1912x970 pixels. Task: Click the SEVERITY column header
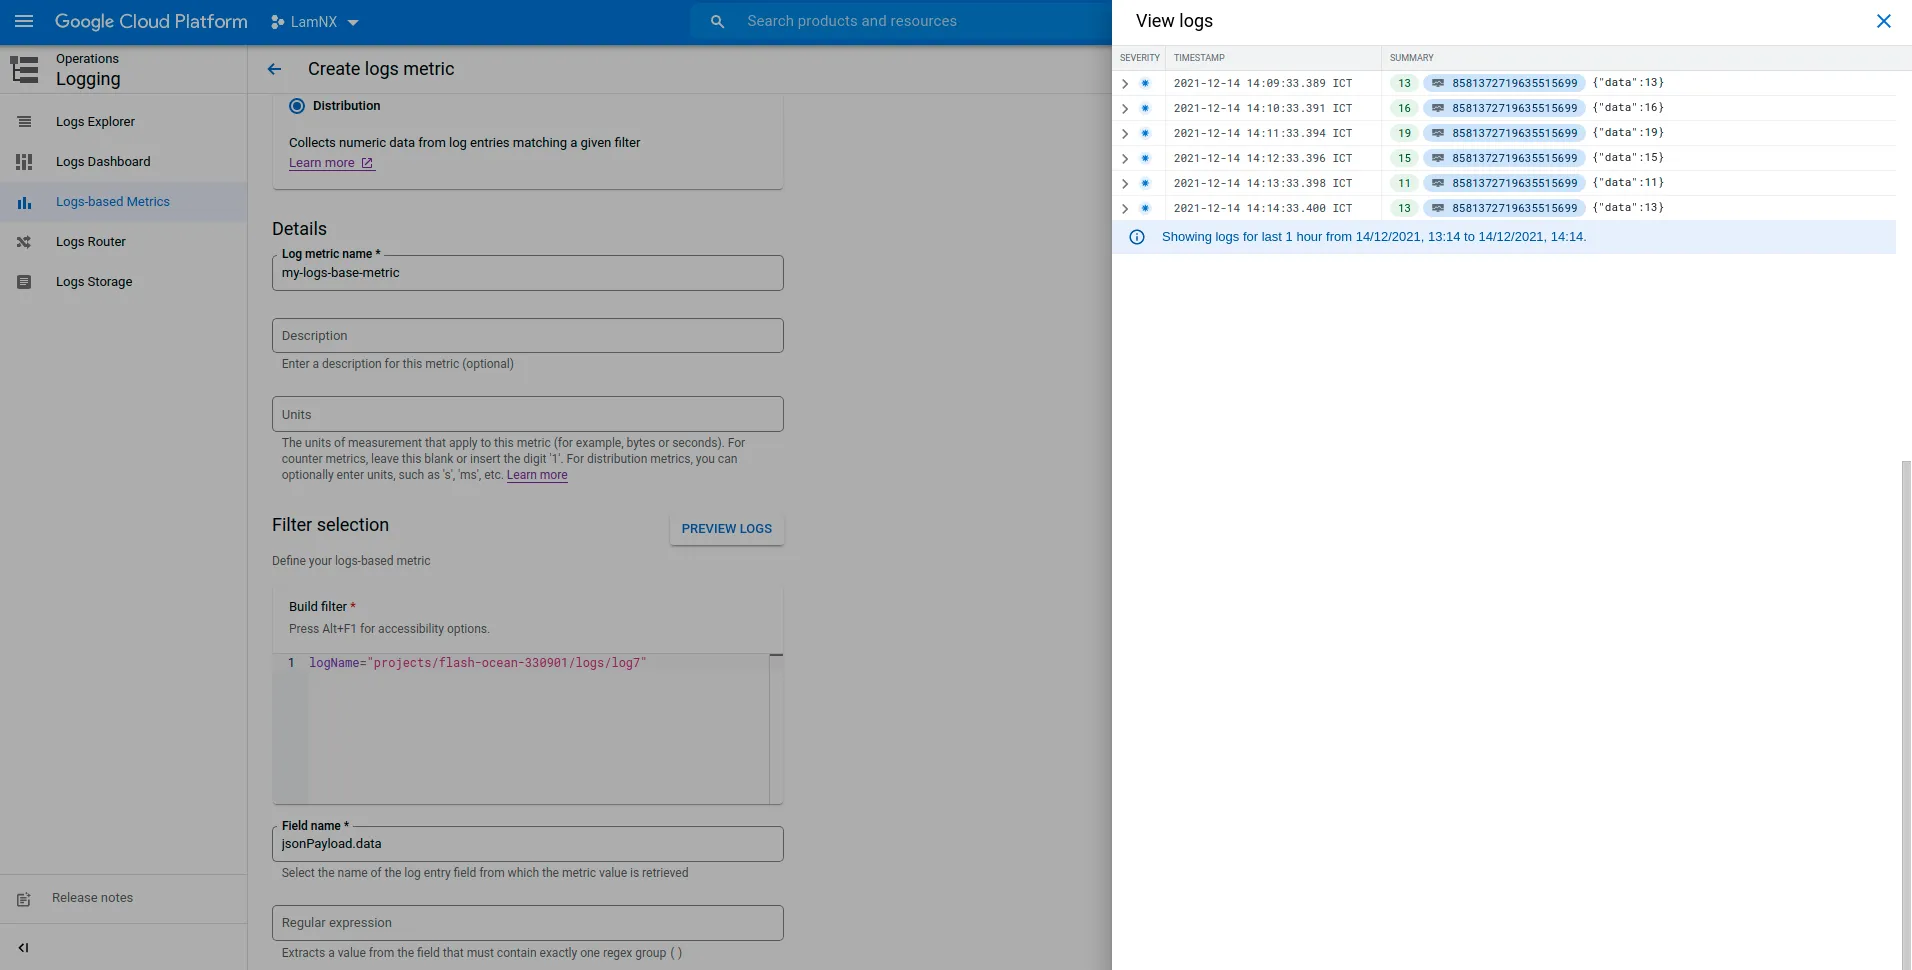[1139, 58]
